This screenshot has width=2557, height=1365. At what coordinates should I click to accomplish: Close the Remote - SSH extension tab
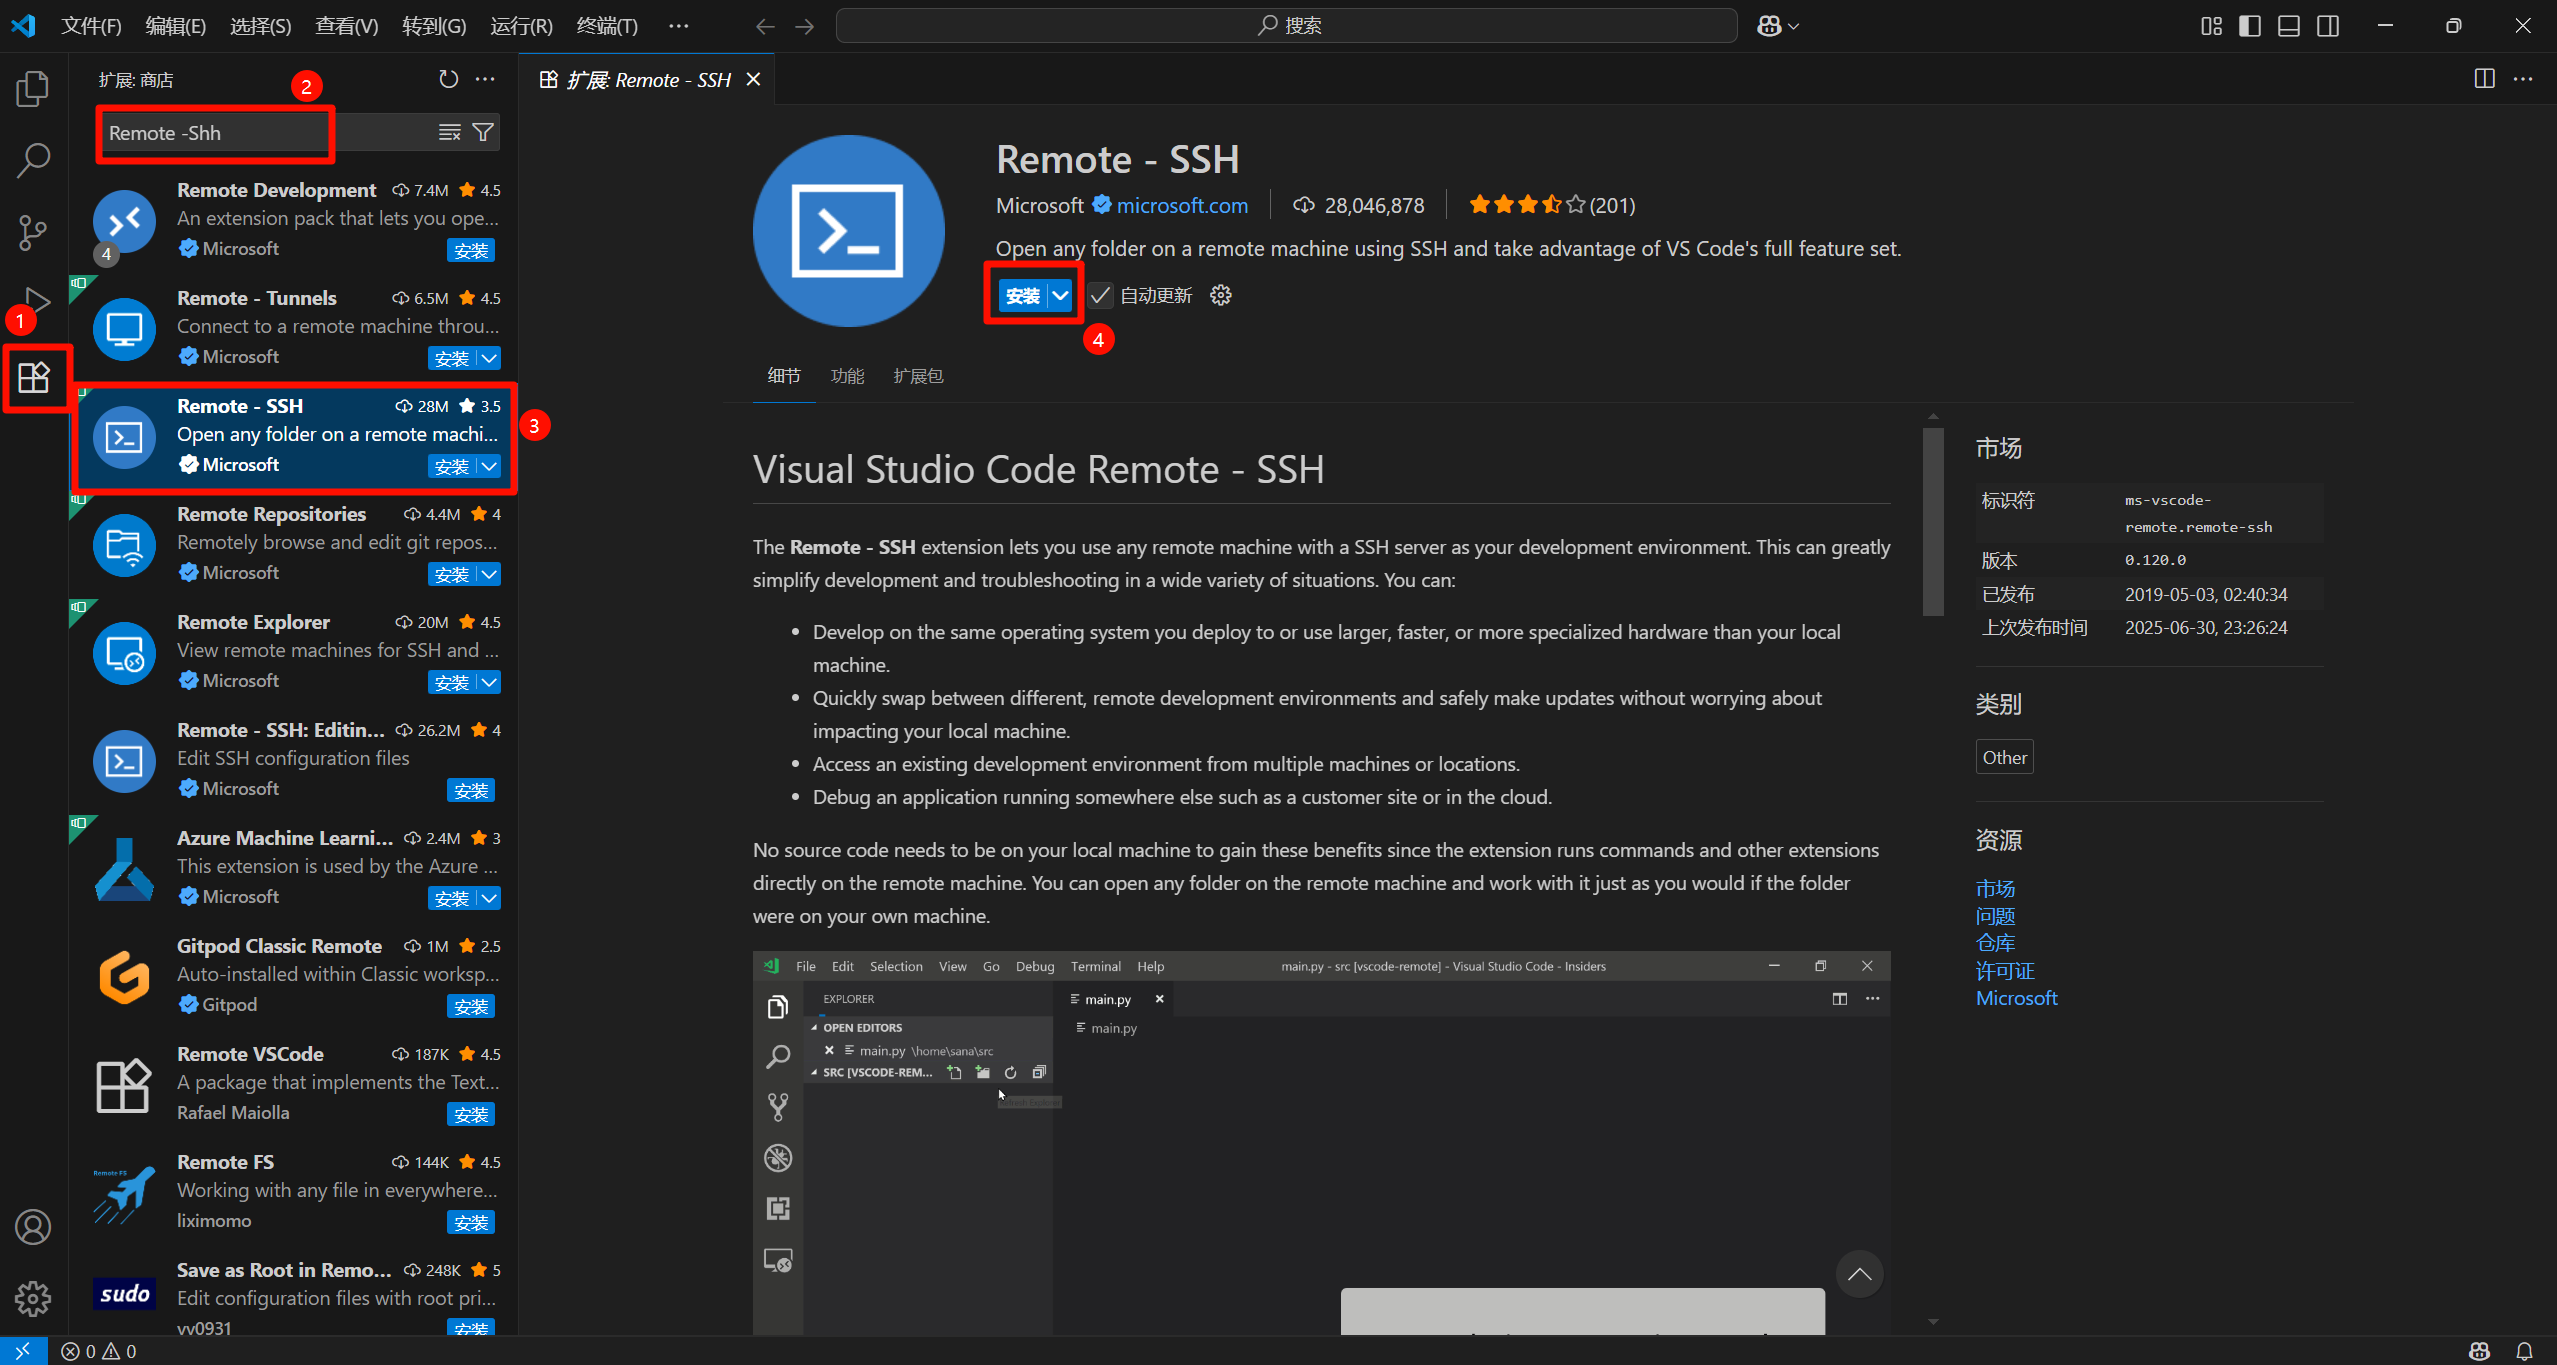(754, 79)
